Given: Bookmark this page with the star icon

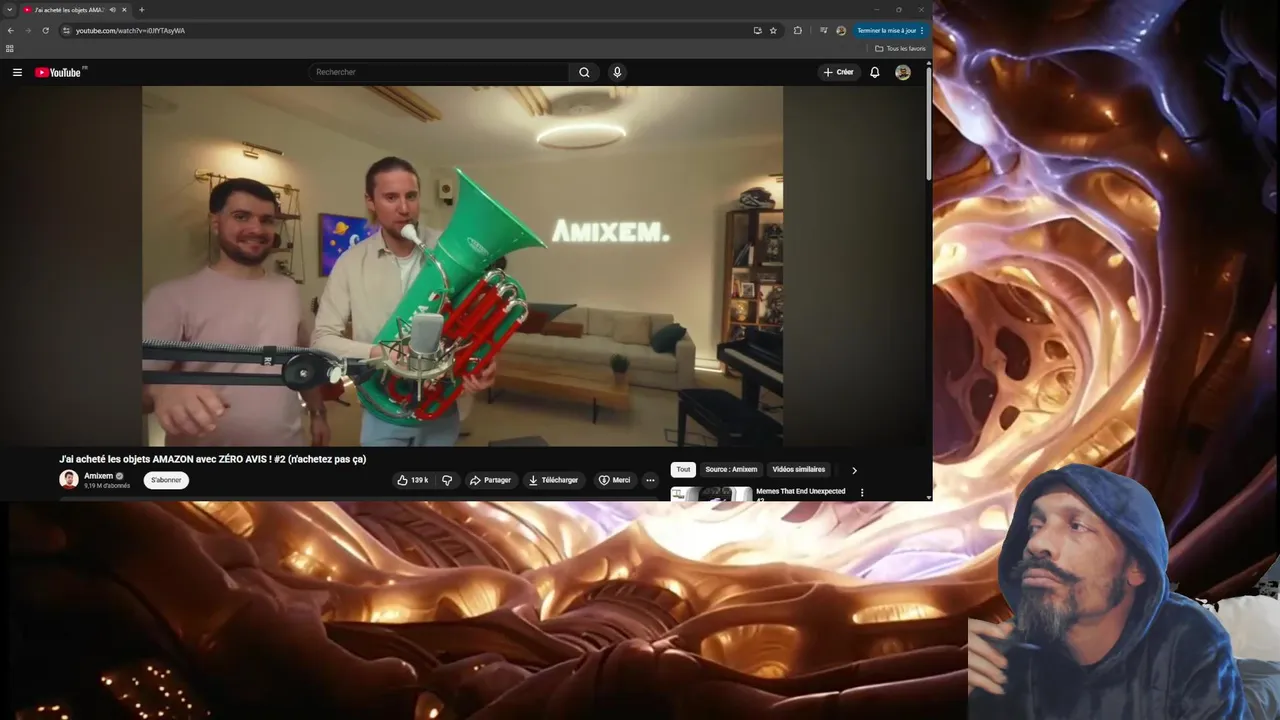Looking at the screenshot, I should coord(773,30).
